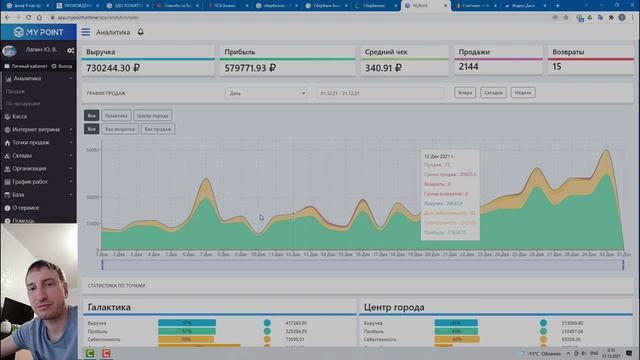Click the Интернет витрина globe icon
The image size is (640, 360).
pos(7,130)
